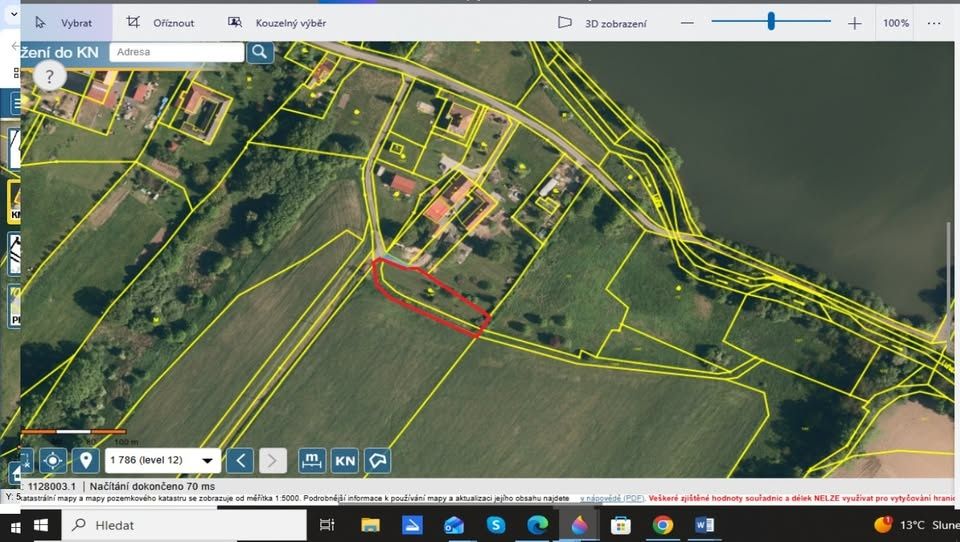Switch to the Paint 3D taskbar app

(579, 525)
